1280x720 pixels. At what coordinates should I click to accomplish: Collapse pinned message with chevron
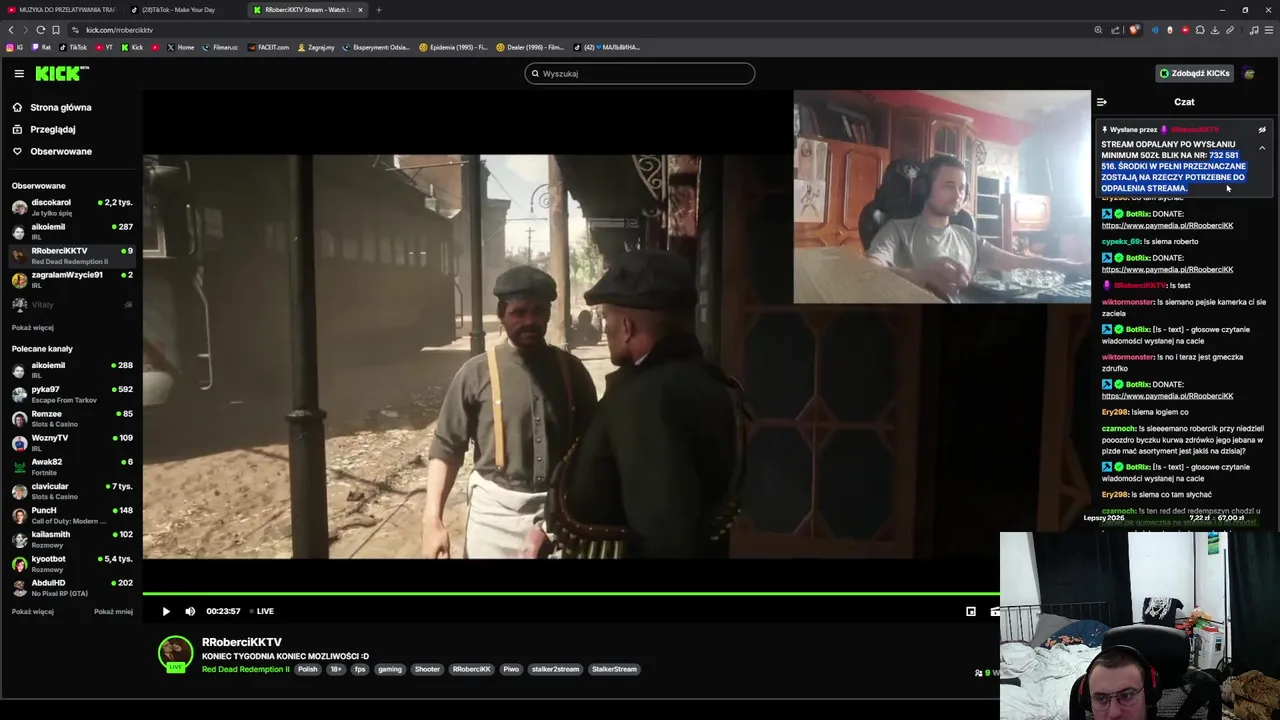1262,148
